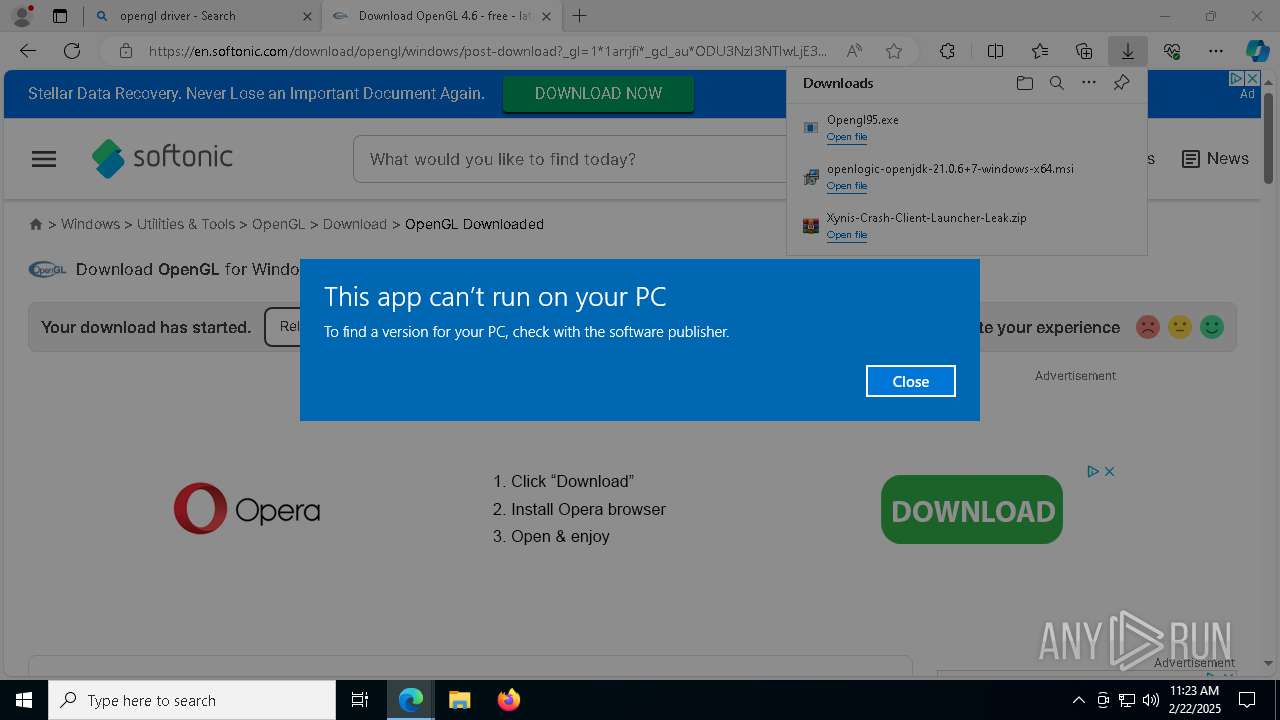Open the Windows breadcrumb link
Image resolution: width=1280 pixels, height=720 pixels.
coord(90,224)
